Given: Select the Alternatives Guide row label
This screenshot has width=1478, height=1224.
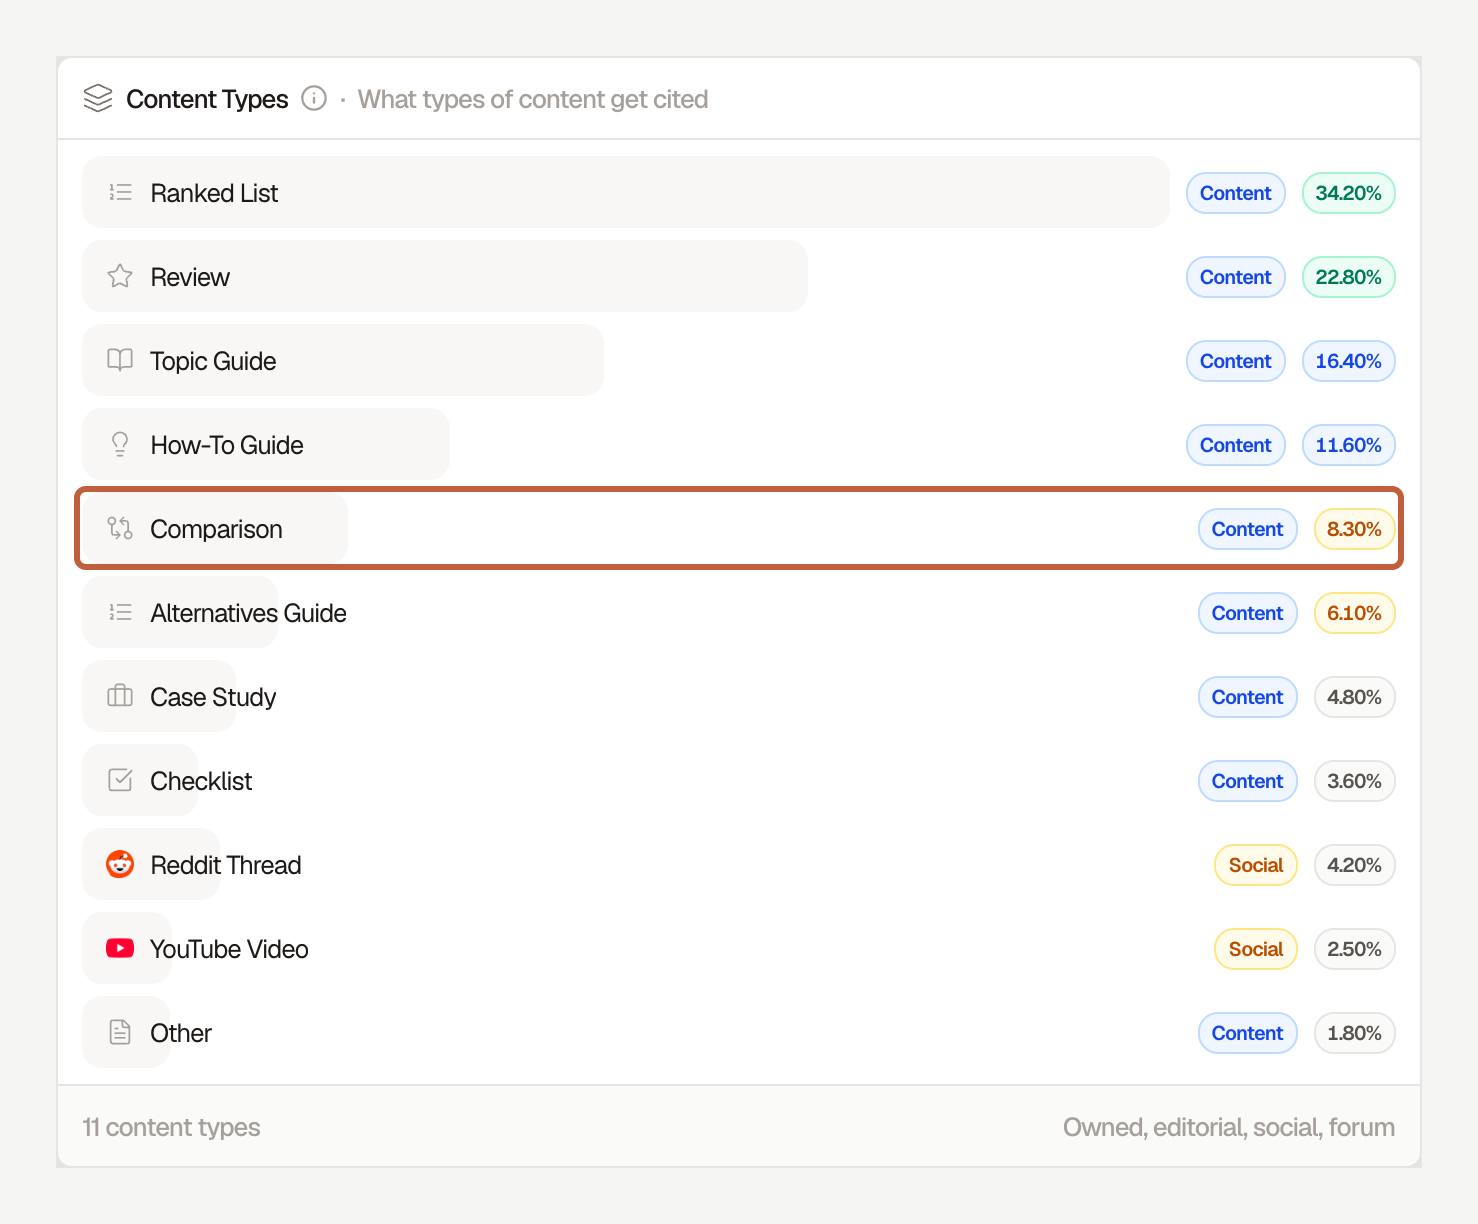Looking at the screenshot, I should tap(249, 613).
